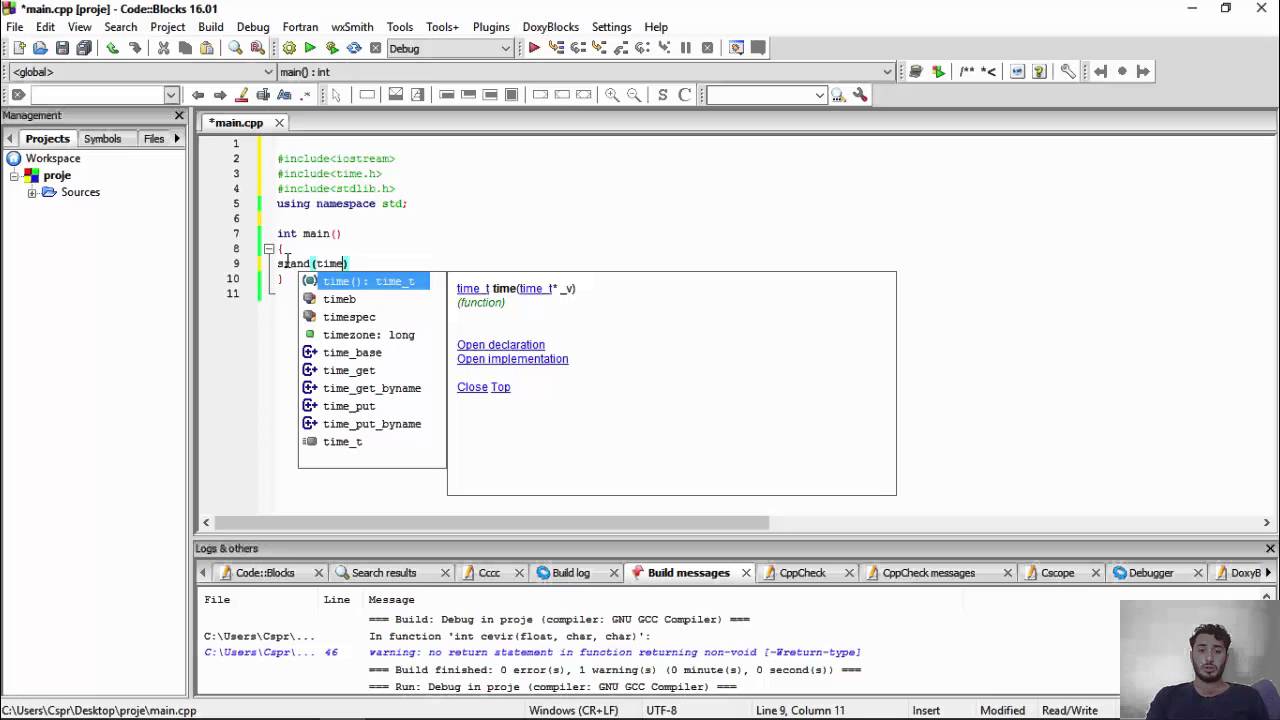Image resolution: width=1280 pixels, height=720 pixels.
Task: Select time_get_byname in the autocomplete list
Action: (372, 388)
